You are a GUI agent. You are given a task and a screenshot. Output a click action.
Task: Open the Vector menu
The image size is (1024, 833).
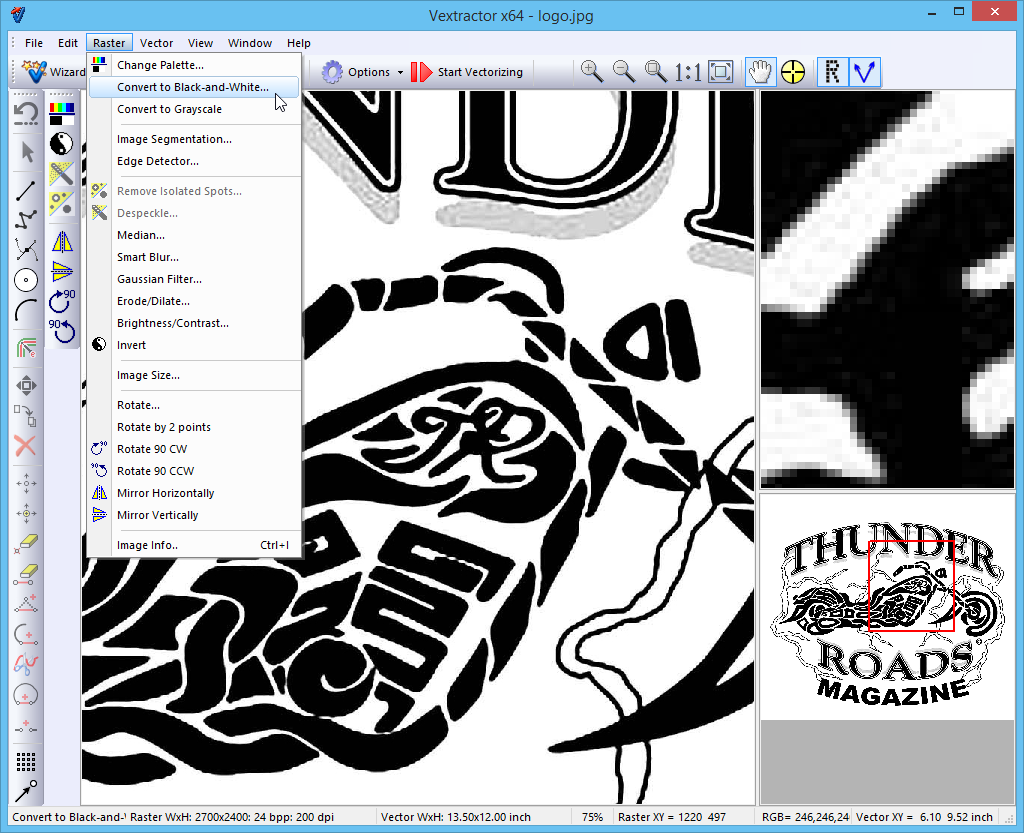[x=156, y=43]
